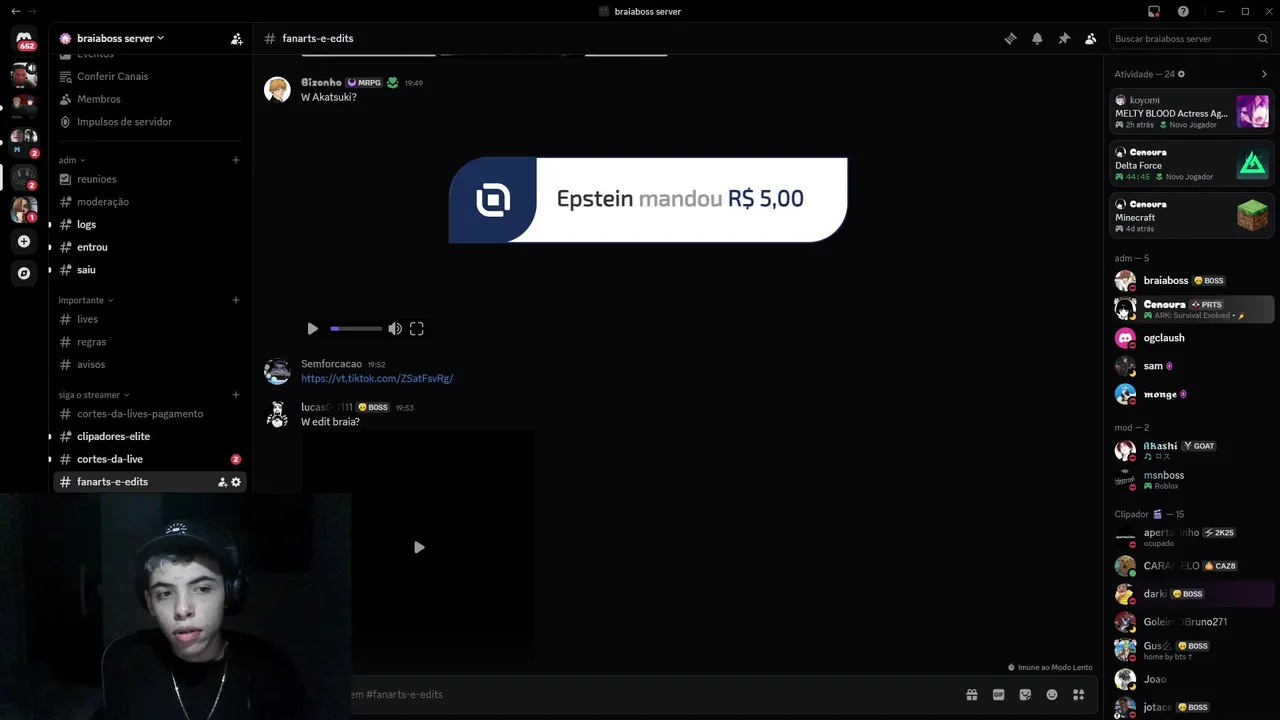Add channel to importante category
Viewport: 1280px width, 720px height.
(x=236, y=300)
